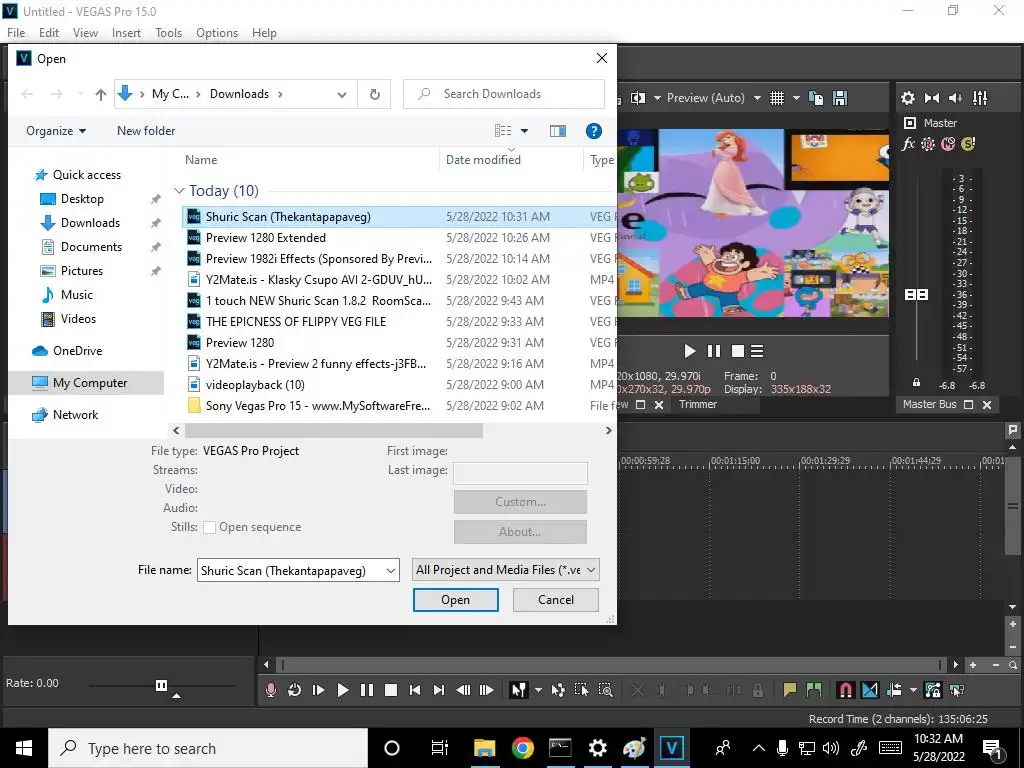Viewport: 1024px width, 768px height.
Task: Click Play in the timeline transport bar
Action: coord(343,690)
